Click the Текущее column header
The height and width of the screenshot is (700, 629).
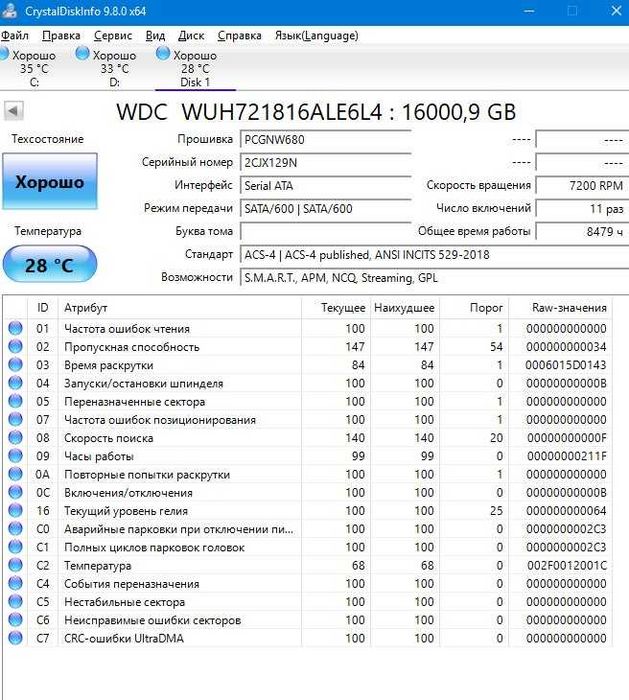[x=336, y=308]
